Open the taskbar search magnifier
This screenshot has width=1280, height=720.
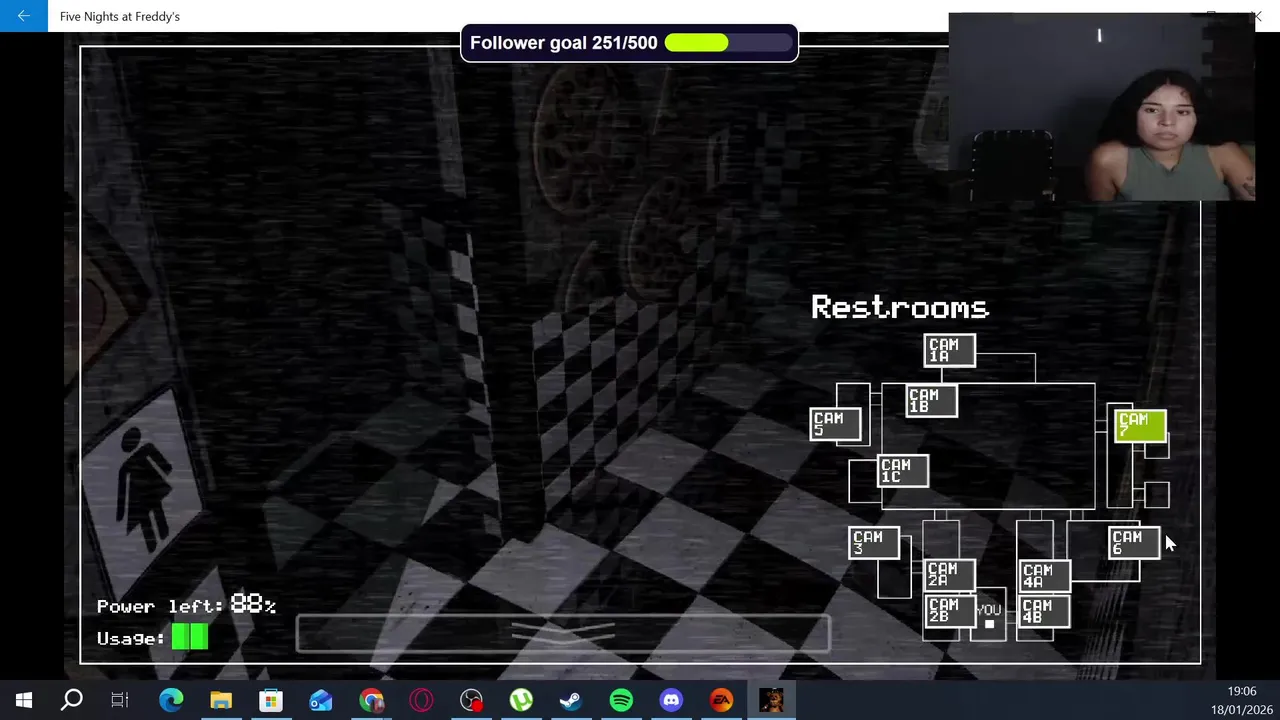click(72, 700)
